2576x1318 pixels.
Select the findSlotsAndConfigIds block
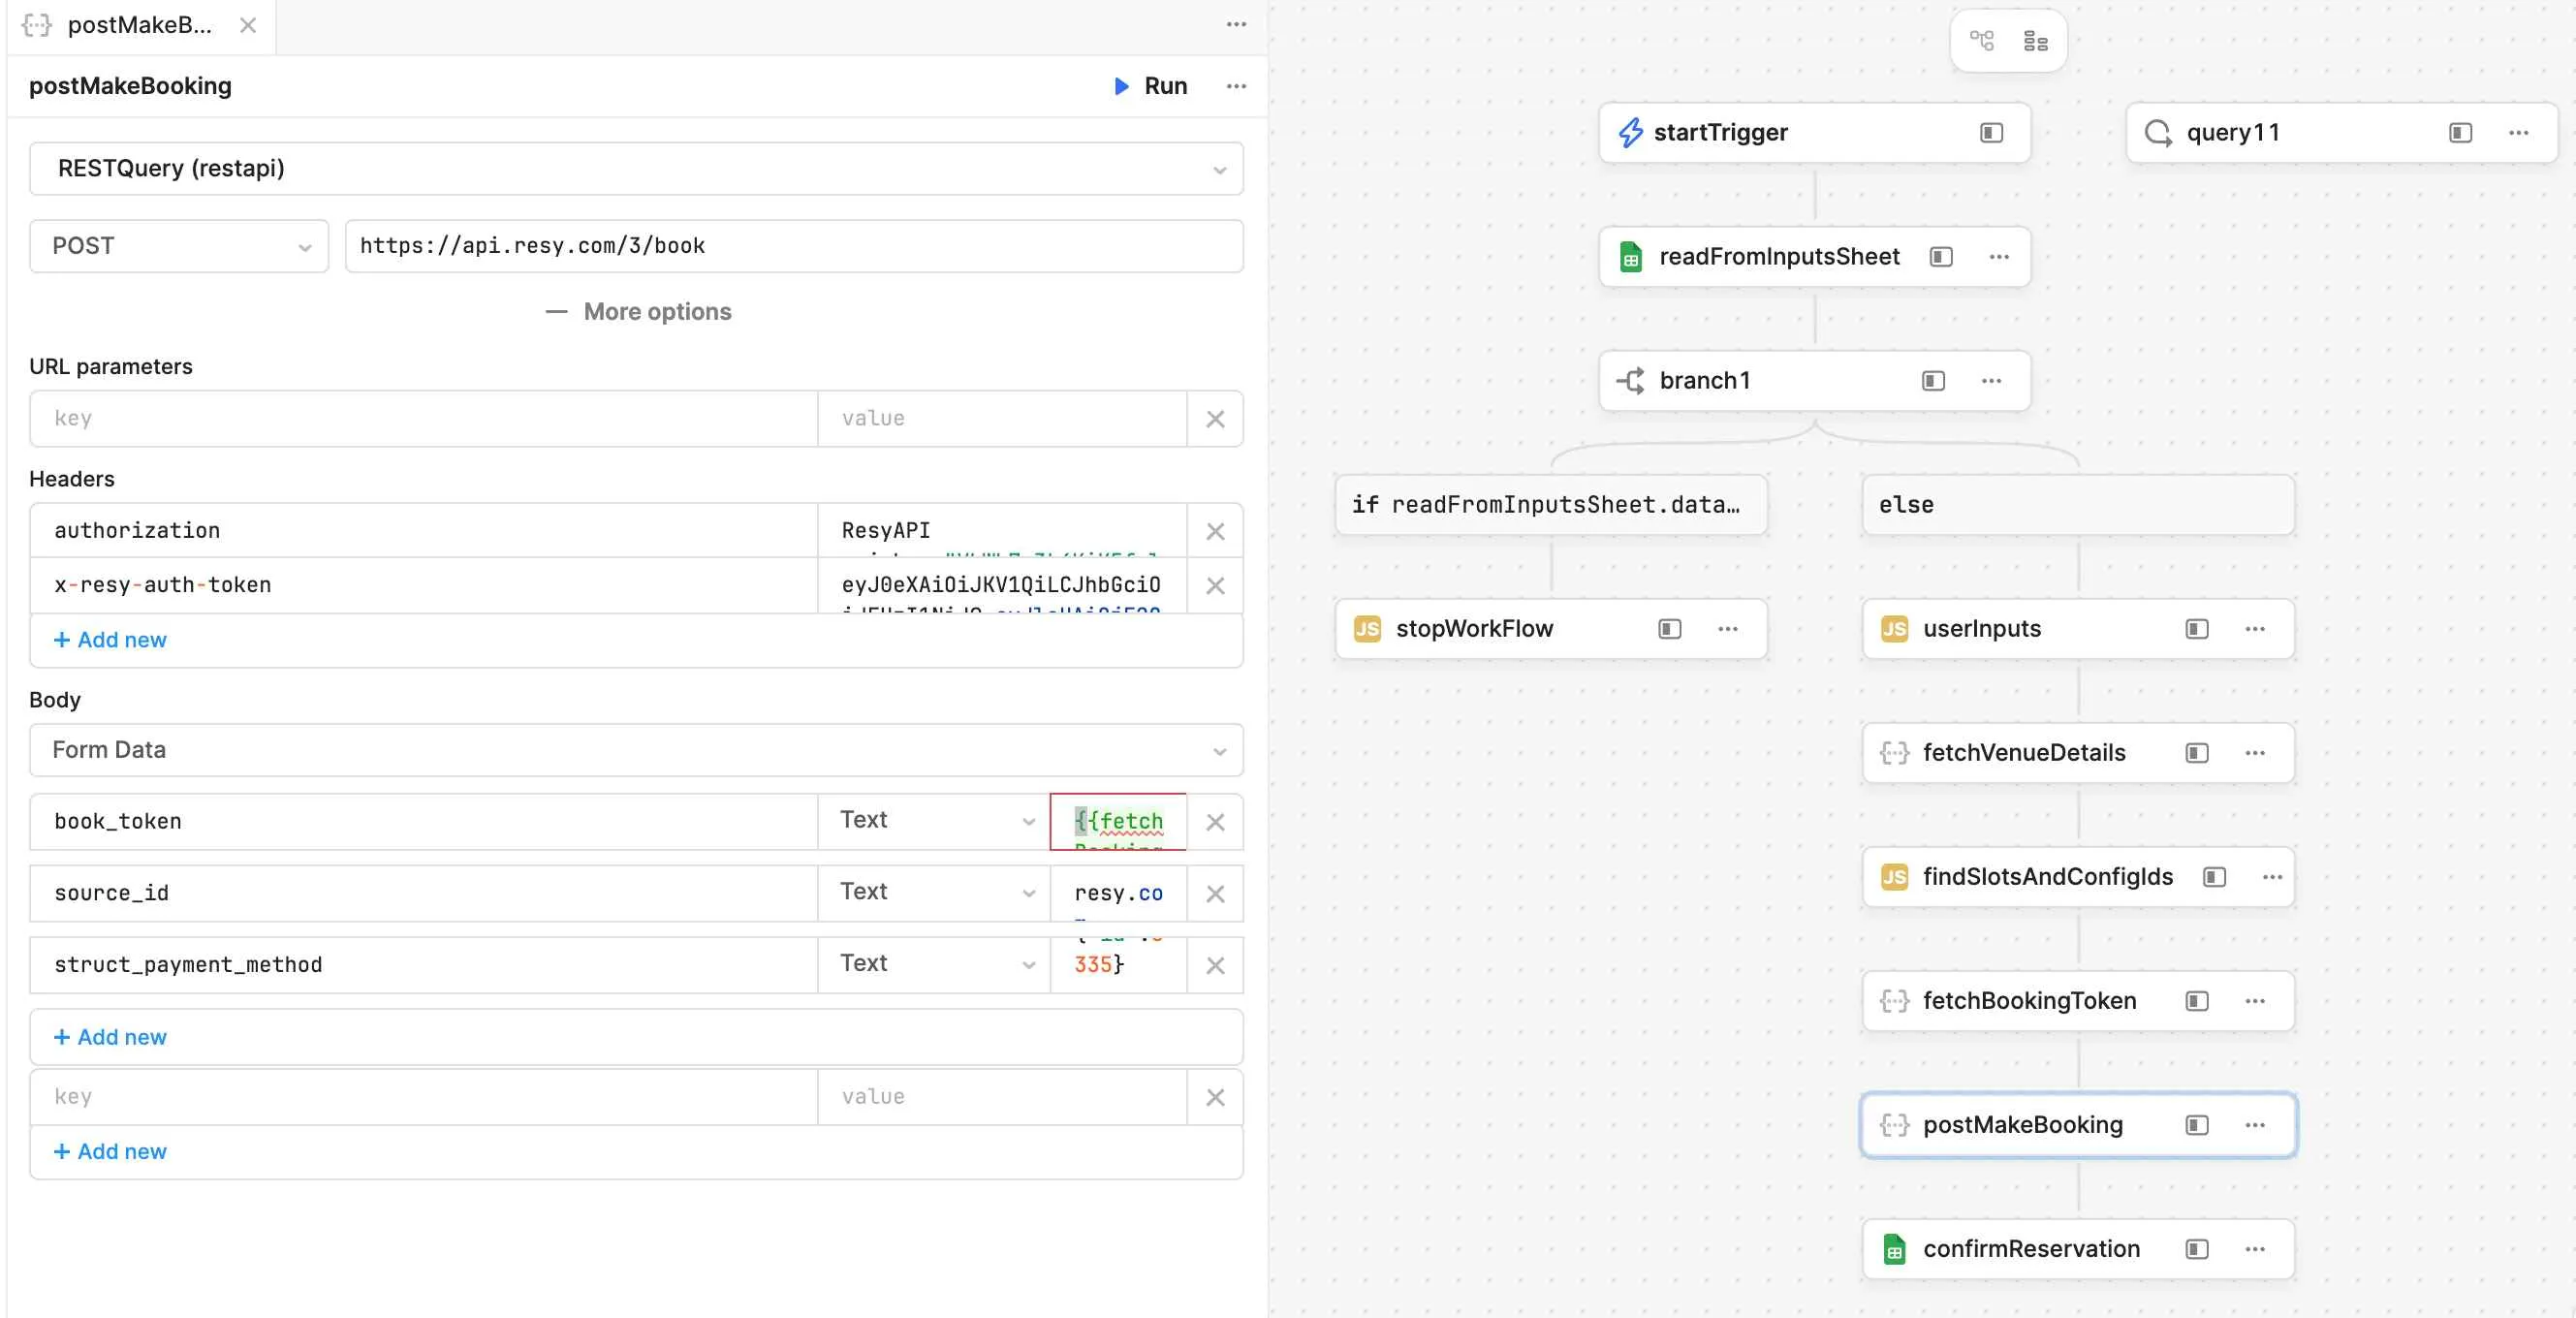point(2078,876)
